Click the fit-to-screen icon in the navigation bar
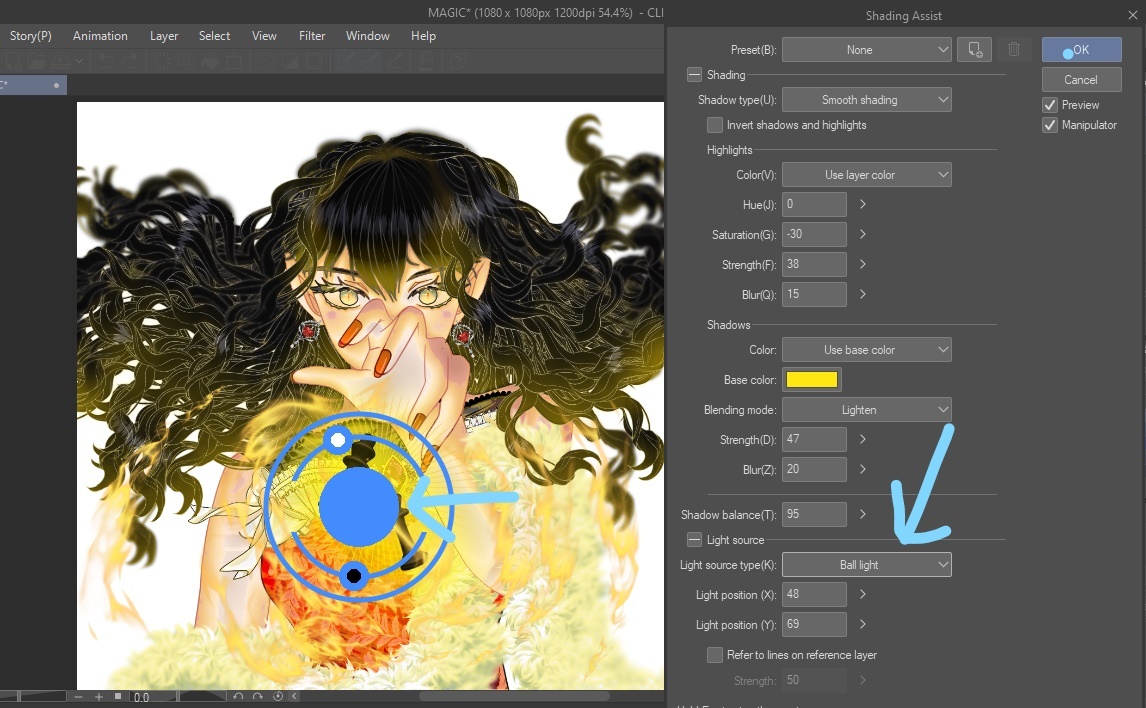The image size is (1146, 708). click(118, 697)
